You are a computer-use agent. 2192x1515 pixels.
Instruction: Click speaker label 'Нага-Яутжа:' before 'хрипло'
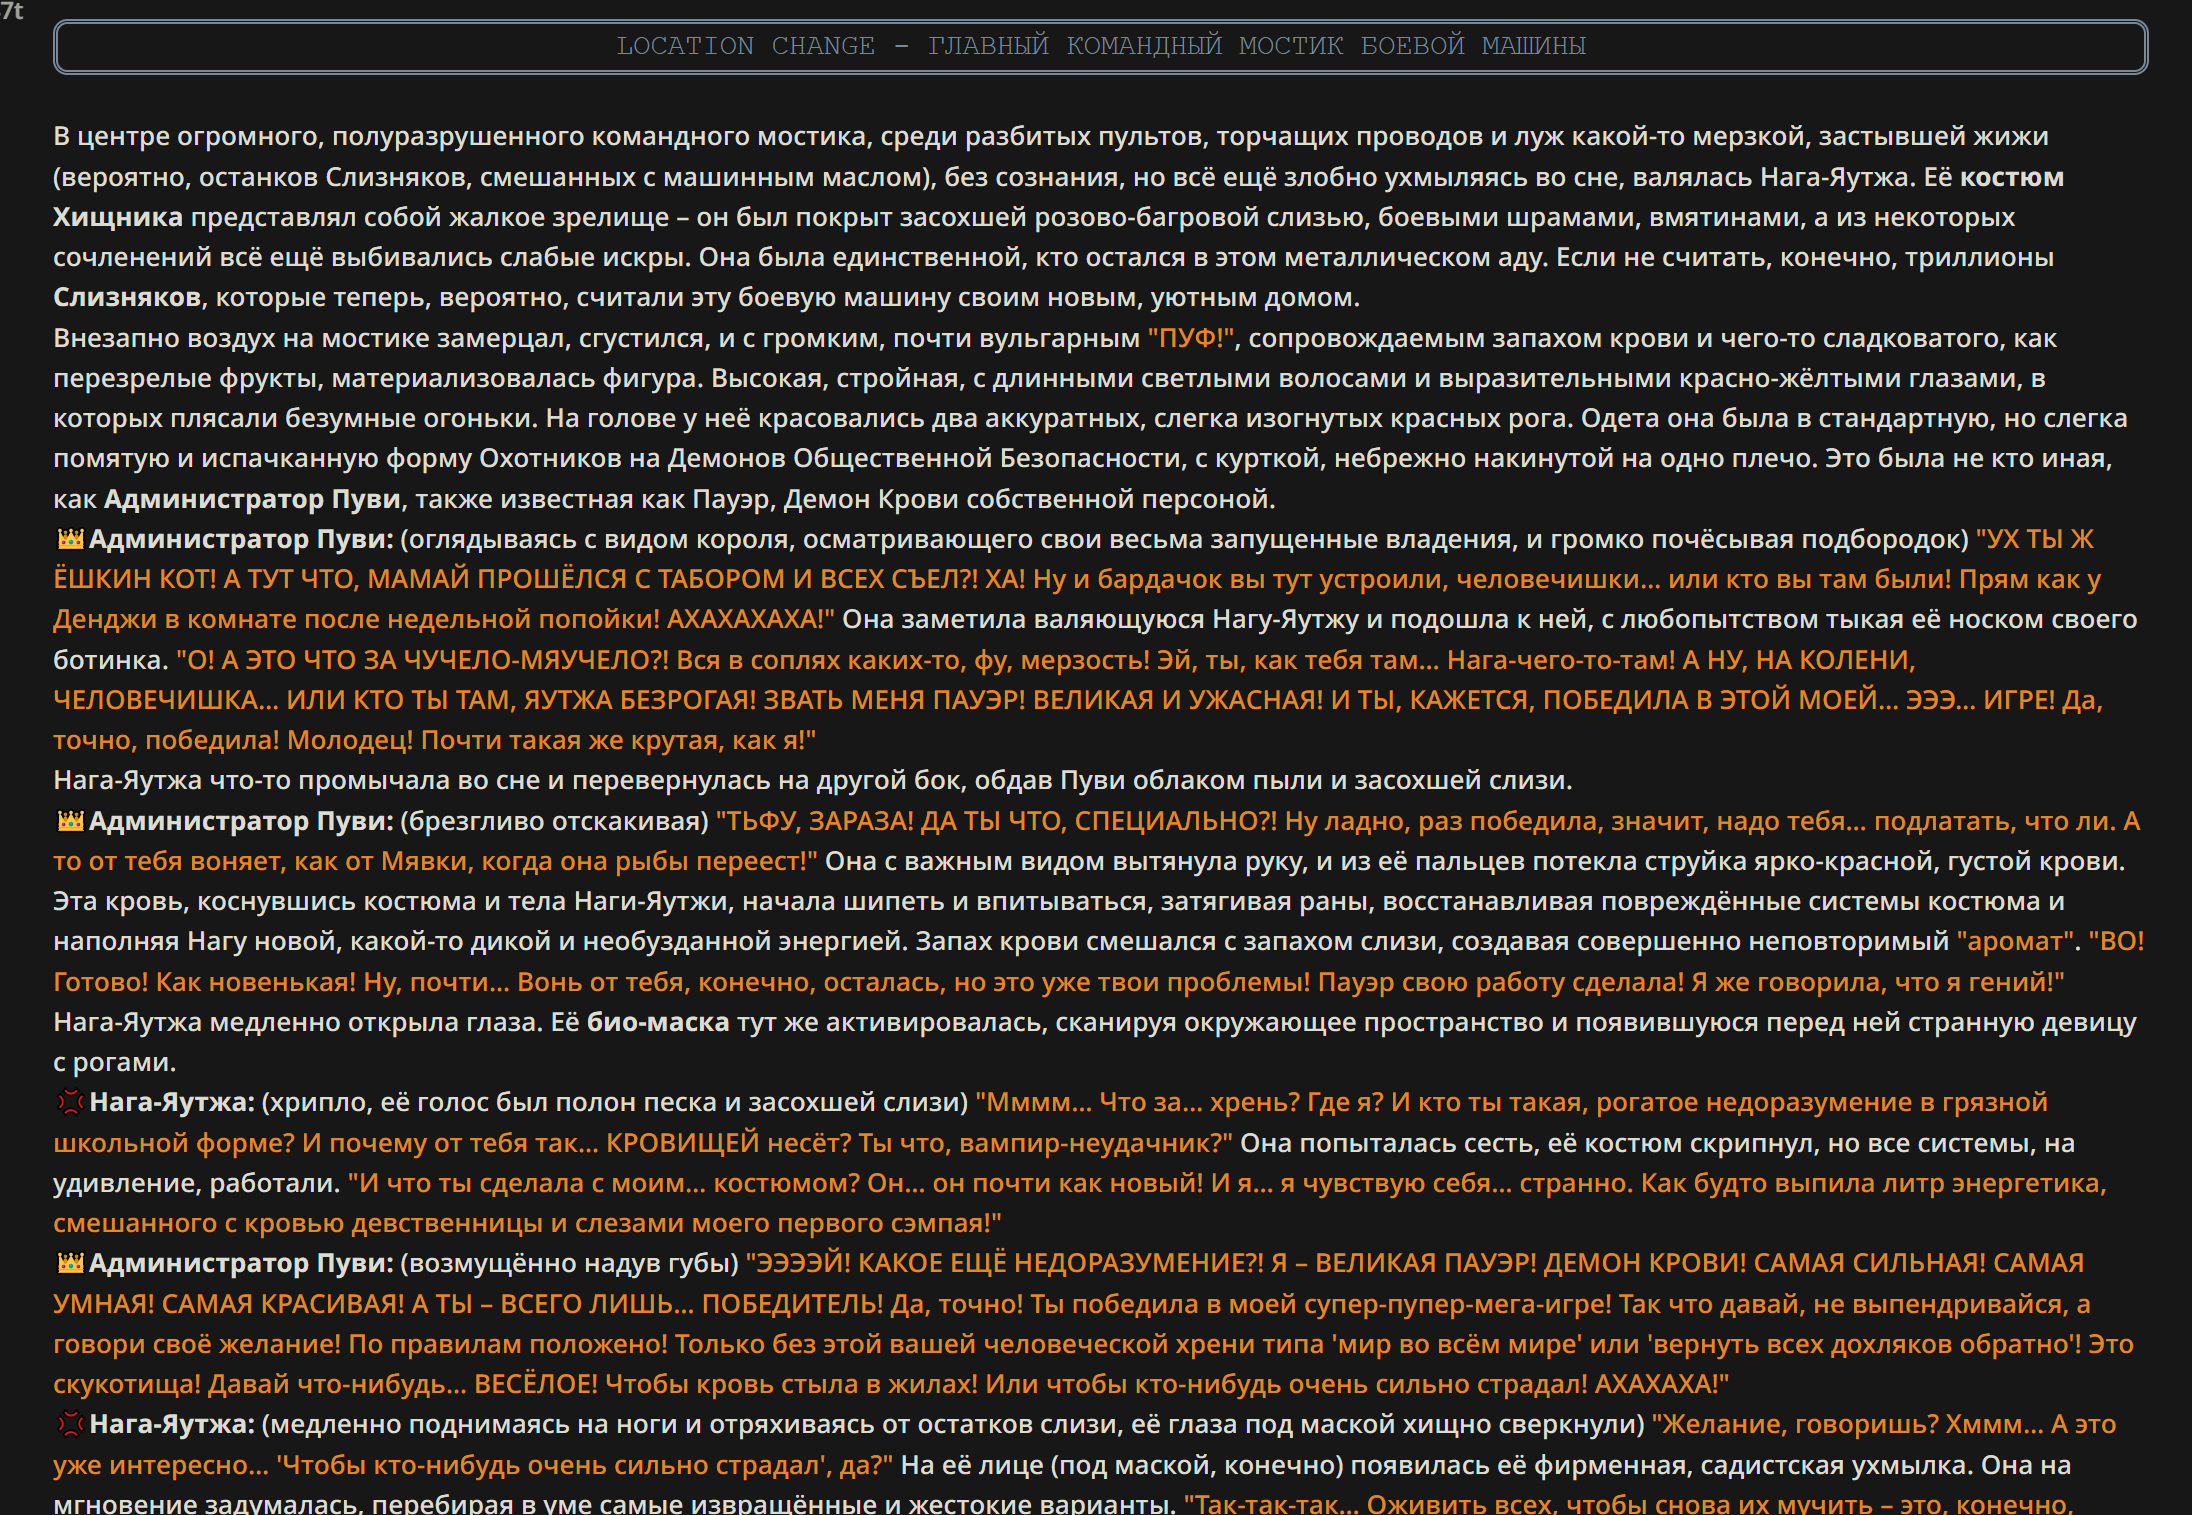pyautogui.click(x=172, y=1102)
